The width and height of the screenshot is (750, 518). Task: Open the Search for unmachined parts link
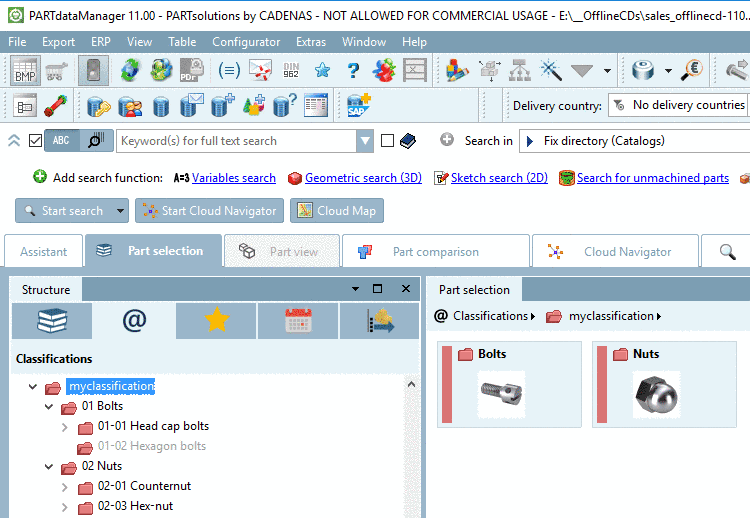click(x=653, y=178)
